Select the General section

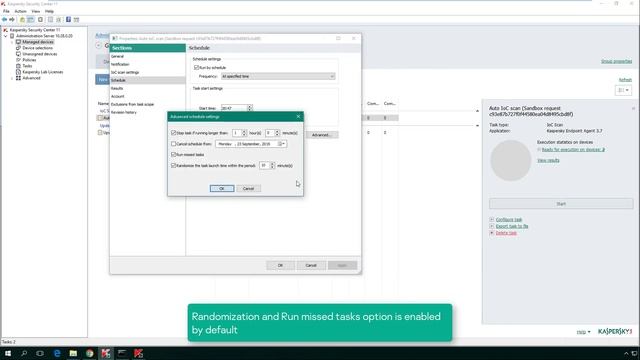tap(117, 56)
